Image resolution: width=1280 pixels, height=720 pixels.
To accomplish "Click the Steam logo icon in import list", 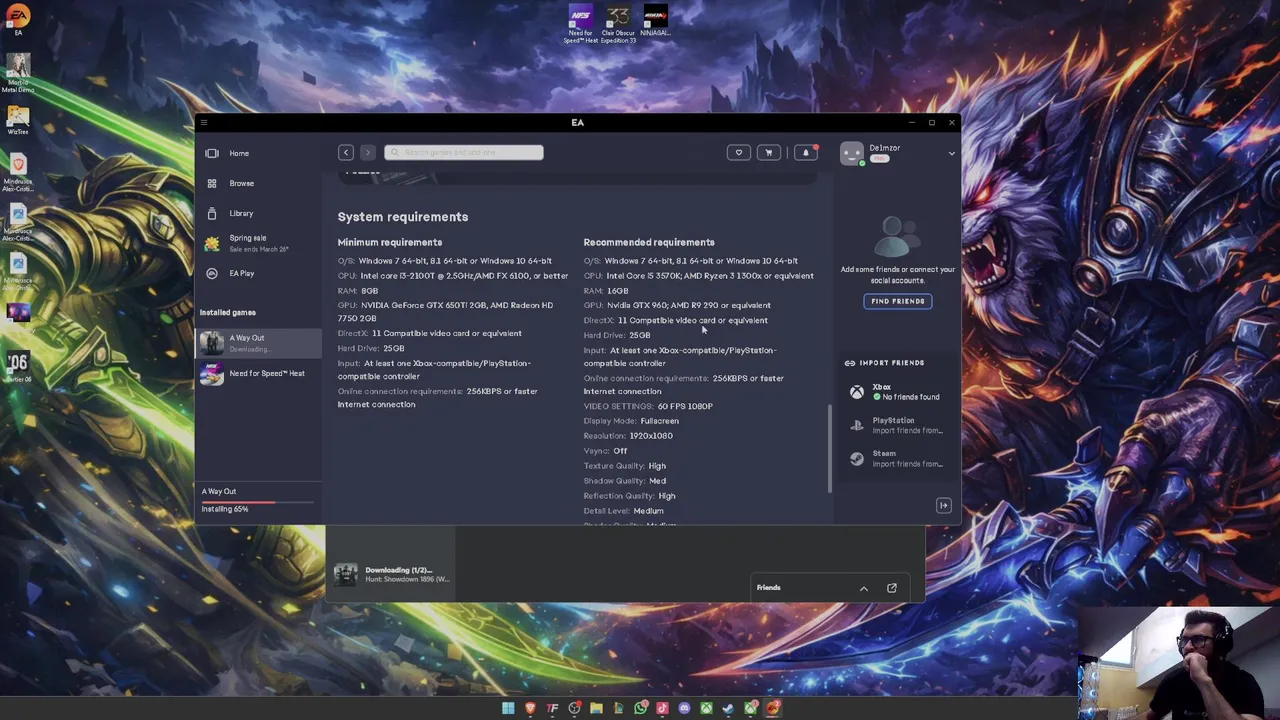I will point(857,459).
